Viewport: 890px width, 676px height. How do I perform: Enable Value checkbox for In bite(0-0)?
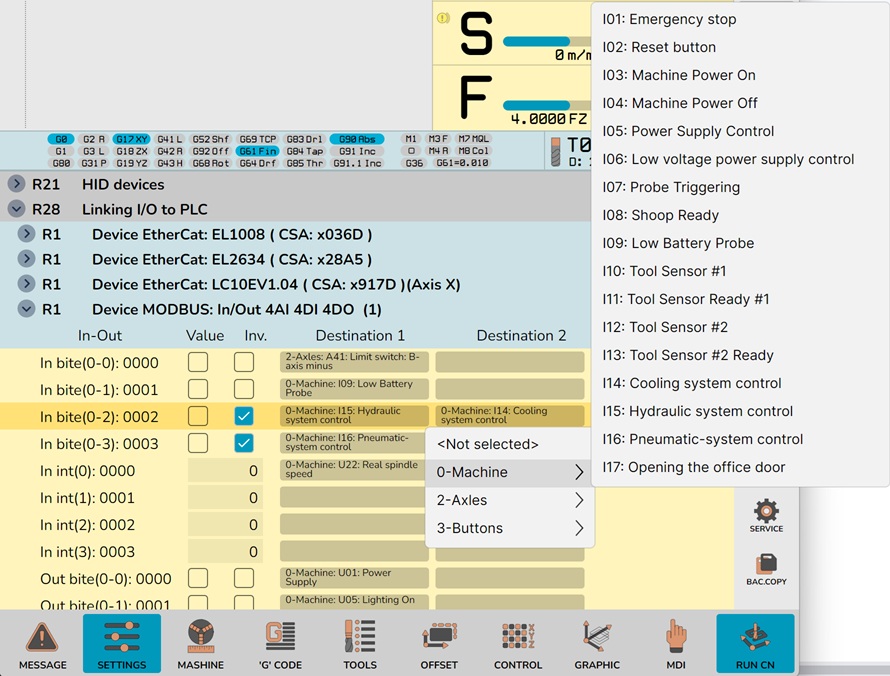pos(198,362)
